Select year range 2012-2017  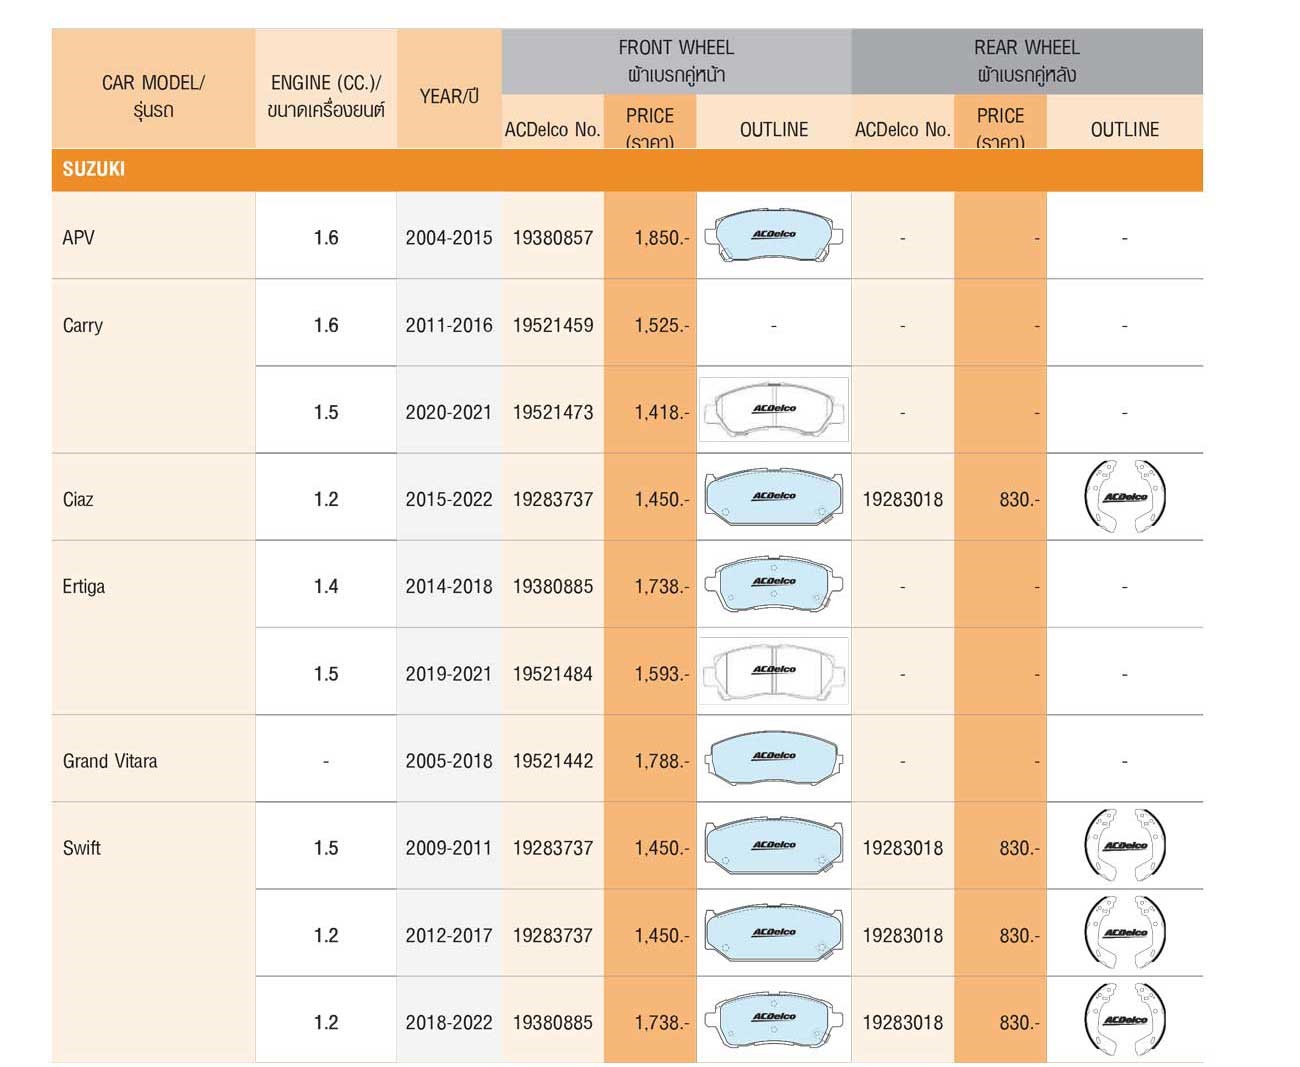click(449, 936)
